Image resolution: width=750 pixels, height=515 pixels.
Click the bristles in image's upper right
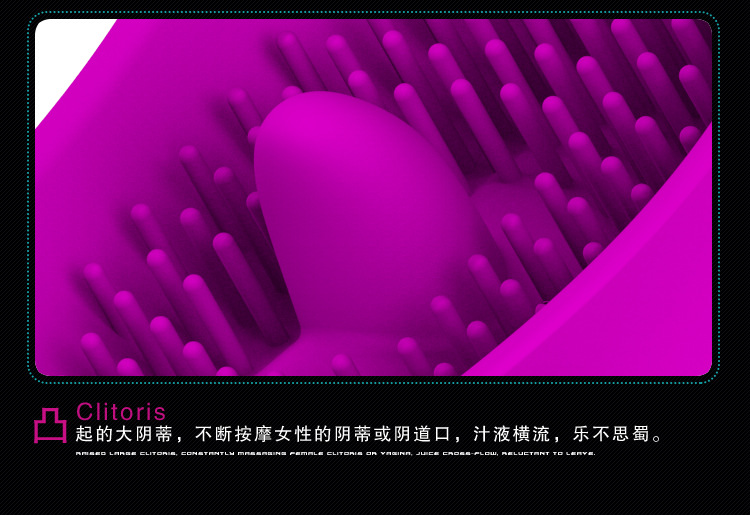600,90
